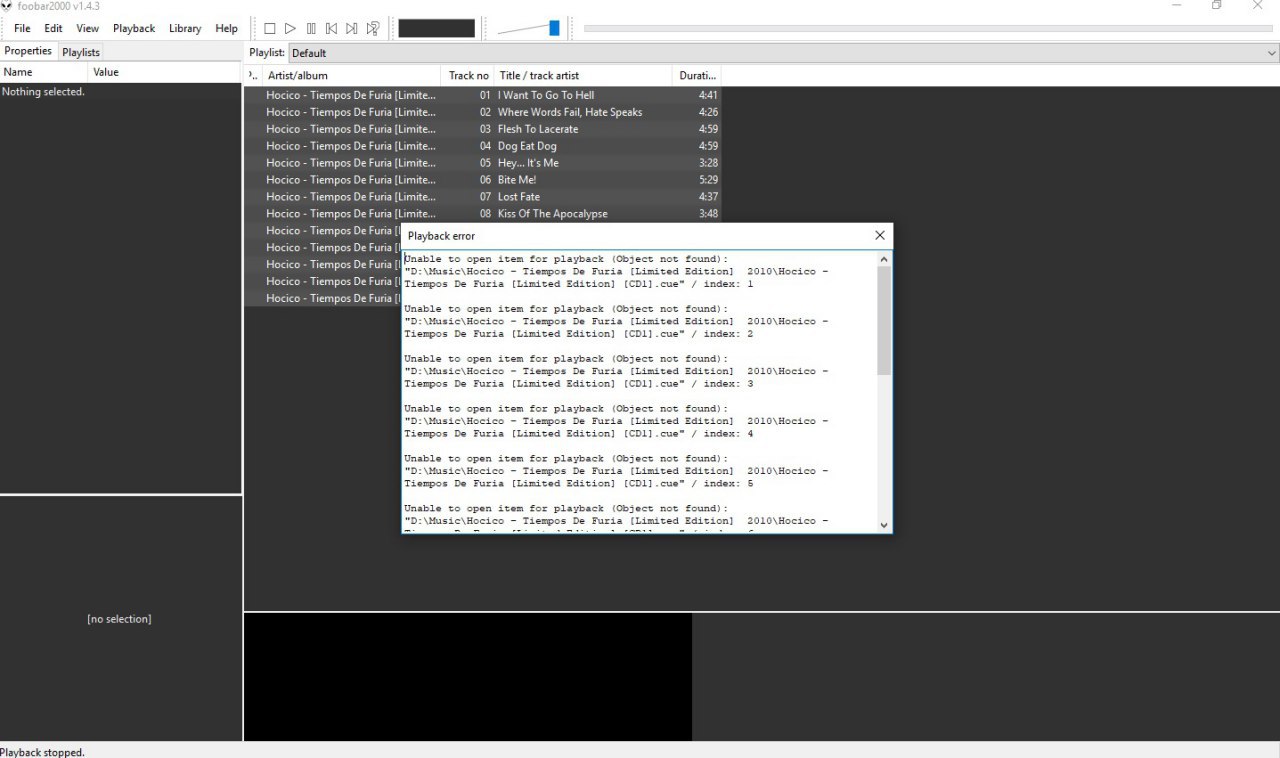Open the Playlist Default dropdown
Screen dimensions: 1280x758
pyautogui.click(x=784, y=53)
